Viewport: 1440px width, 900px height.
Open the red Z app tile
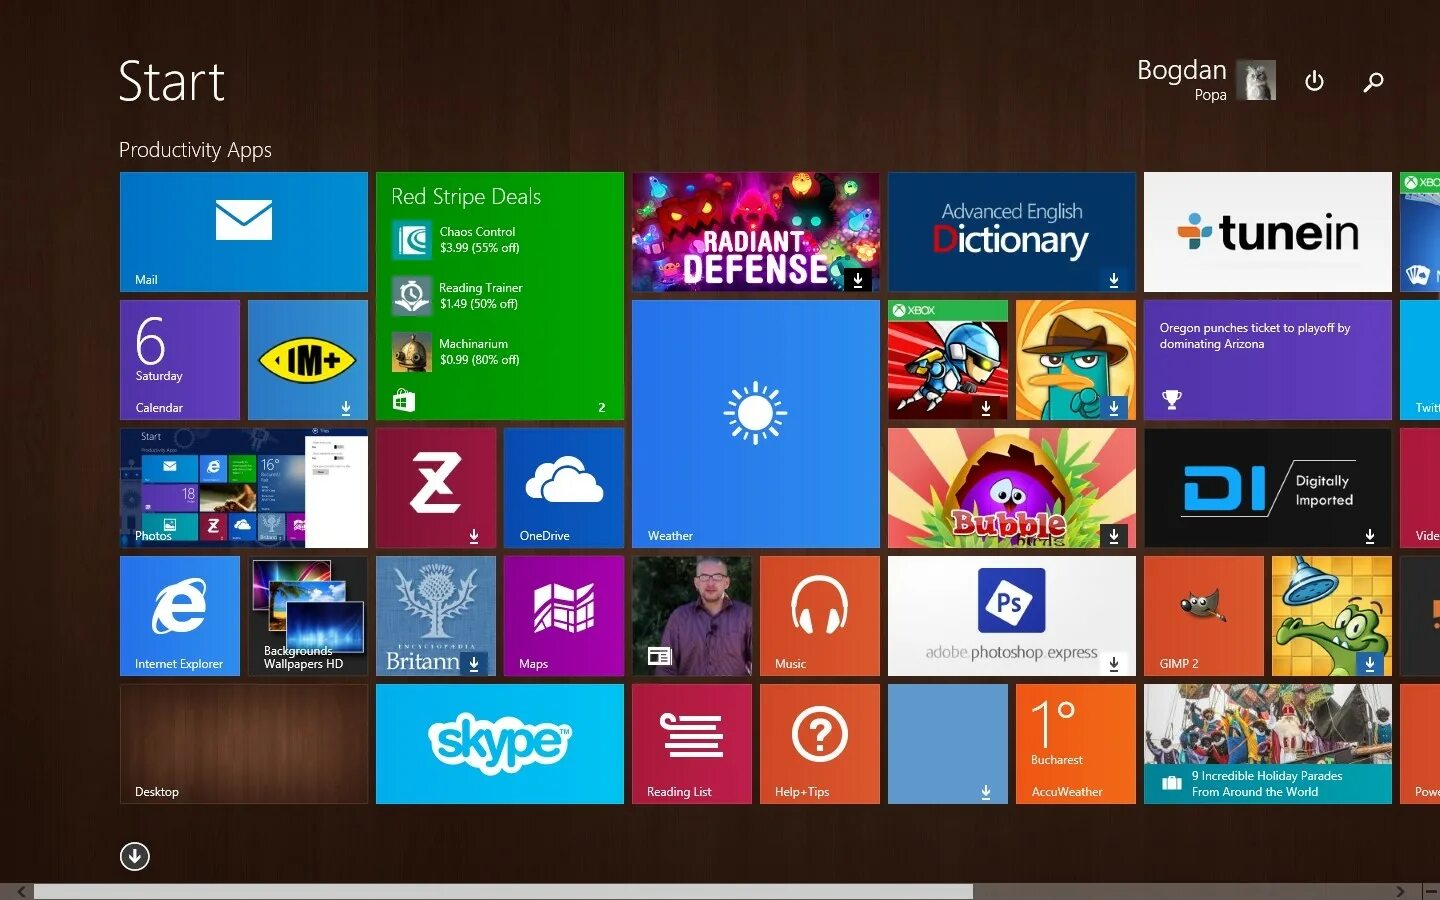pos(436,488)
